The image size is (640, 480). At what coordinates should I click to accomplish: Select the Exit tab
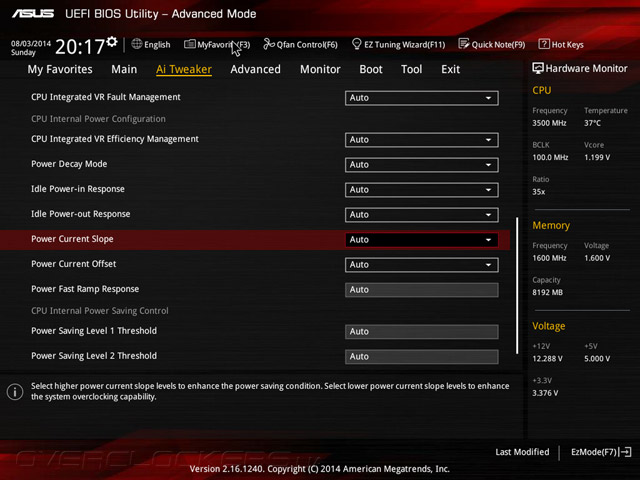coord(451,69)
